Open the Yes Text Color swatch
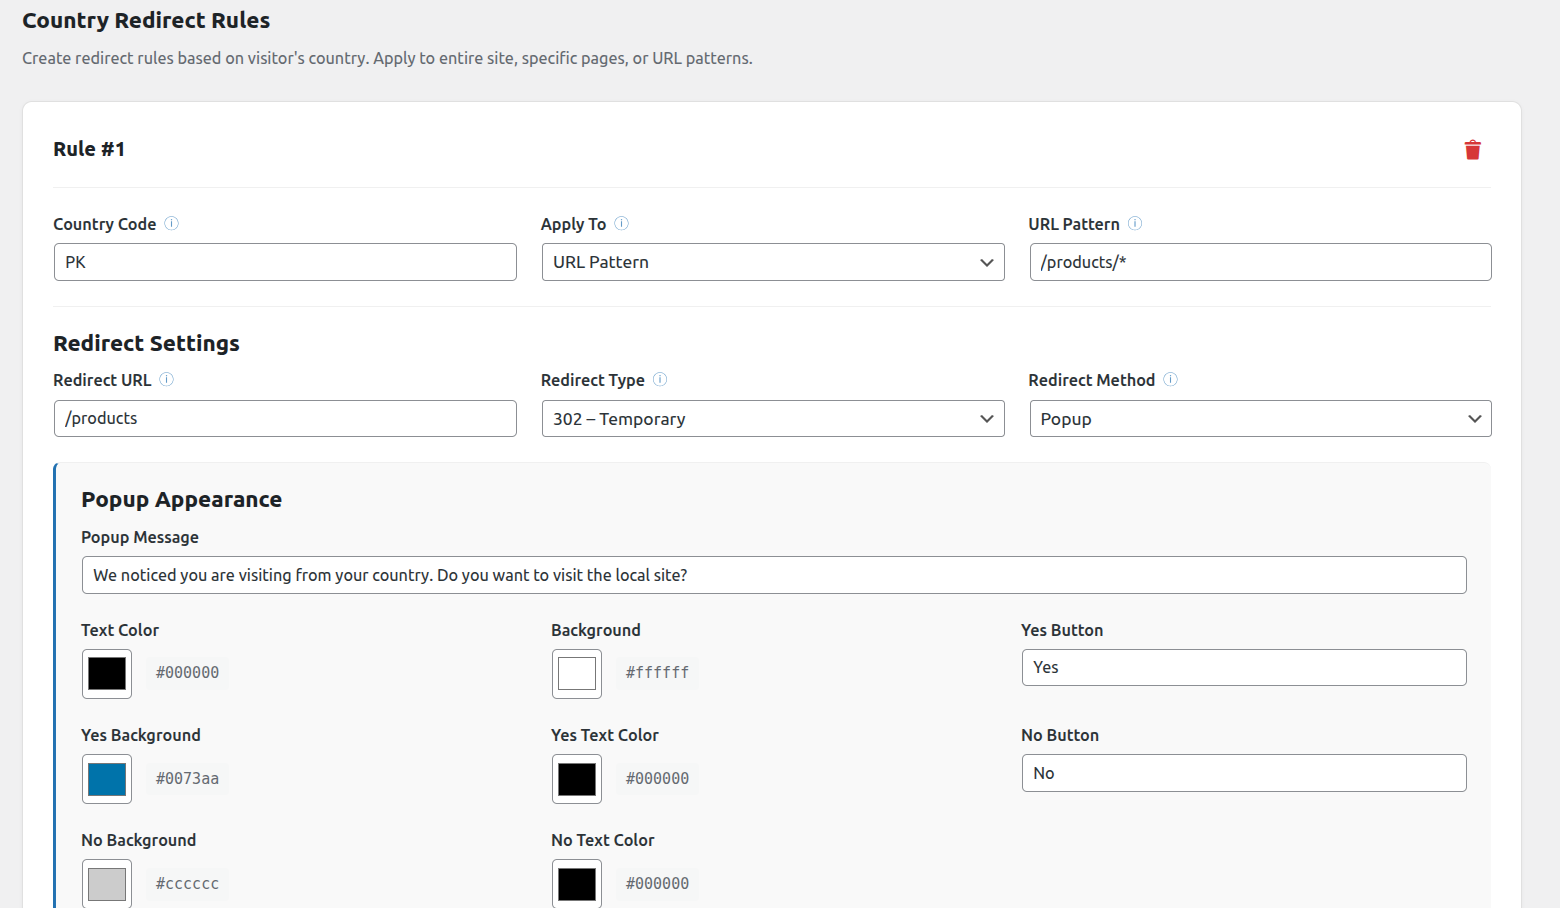 pyautogui.click(x=577, y=779)
